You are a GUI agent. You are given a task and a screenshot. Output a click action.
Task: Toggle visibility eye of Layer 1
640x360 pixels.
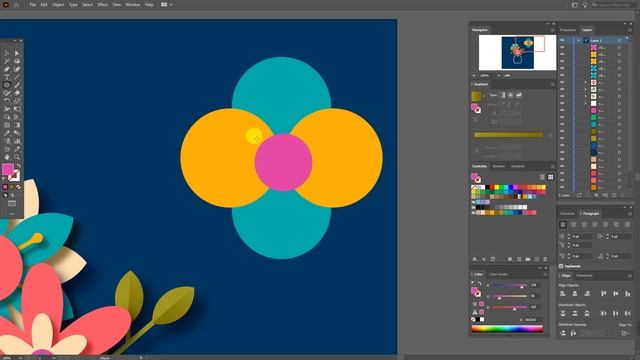(562, 40)
